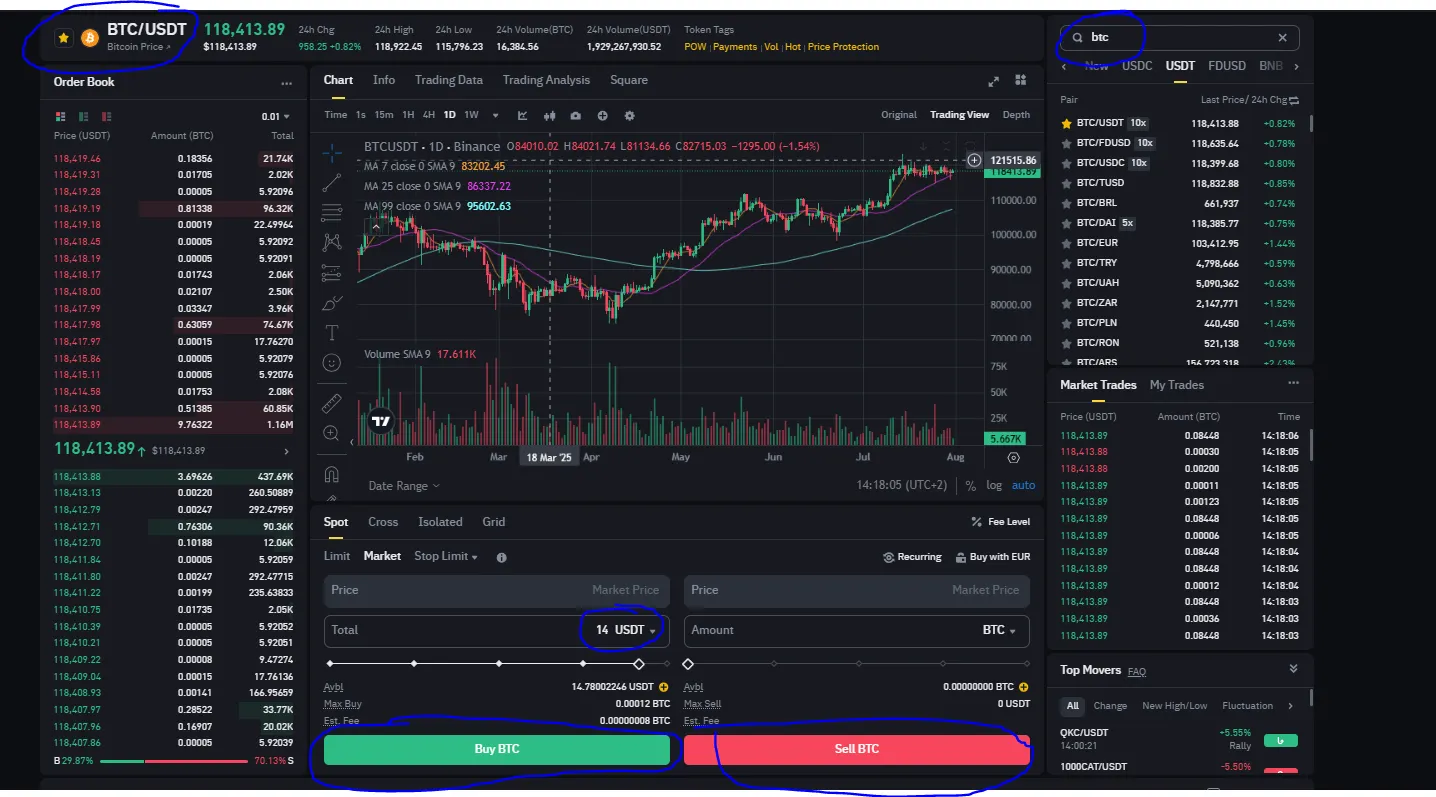Open the multi-chart layout grid icon

click(1021, 81)
